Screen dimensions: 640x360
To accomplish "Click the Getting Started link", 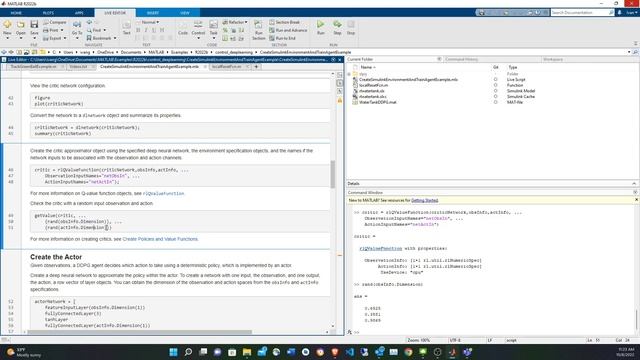I will (x=424, y=200).
